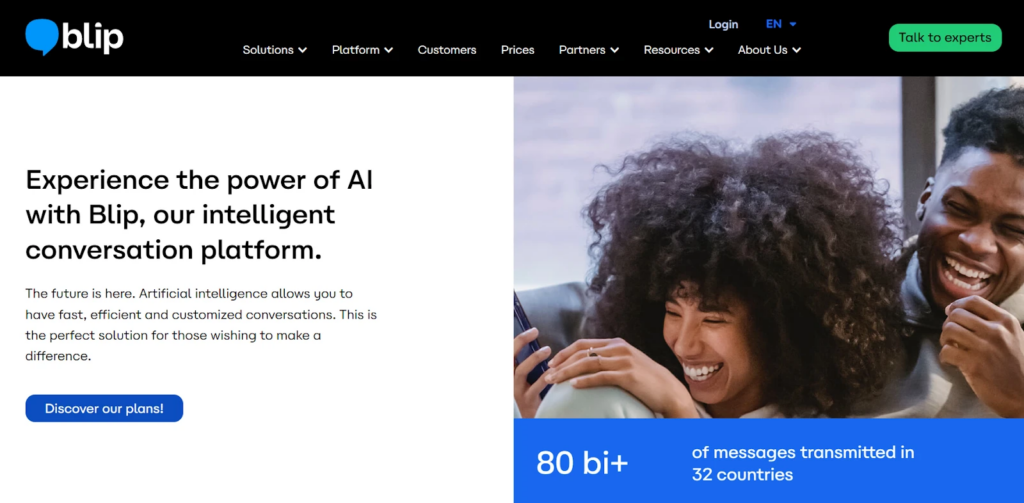Open the Prices menu item
Screen dimensions: 1024x503
517,50
